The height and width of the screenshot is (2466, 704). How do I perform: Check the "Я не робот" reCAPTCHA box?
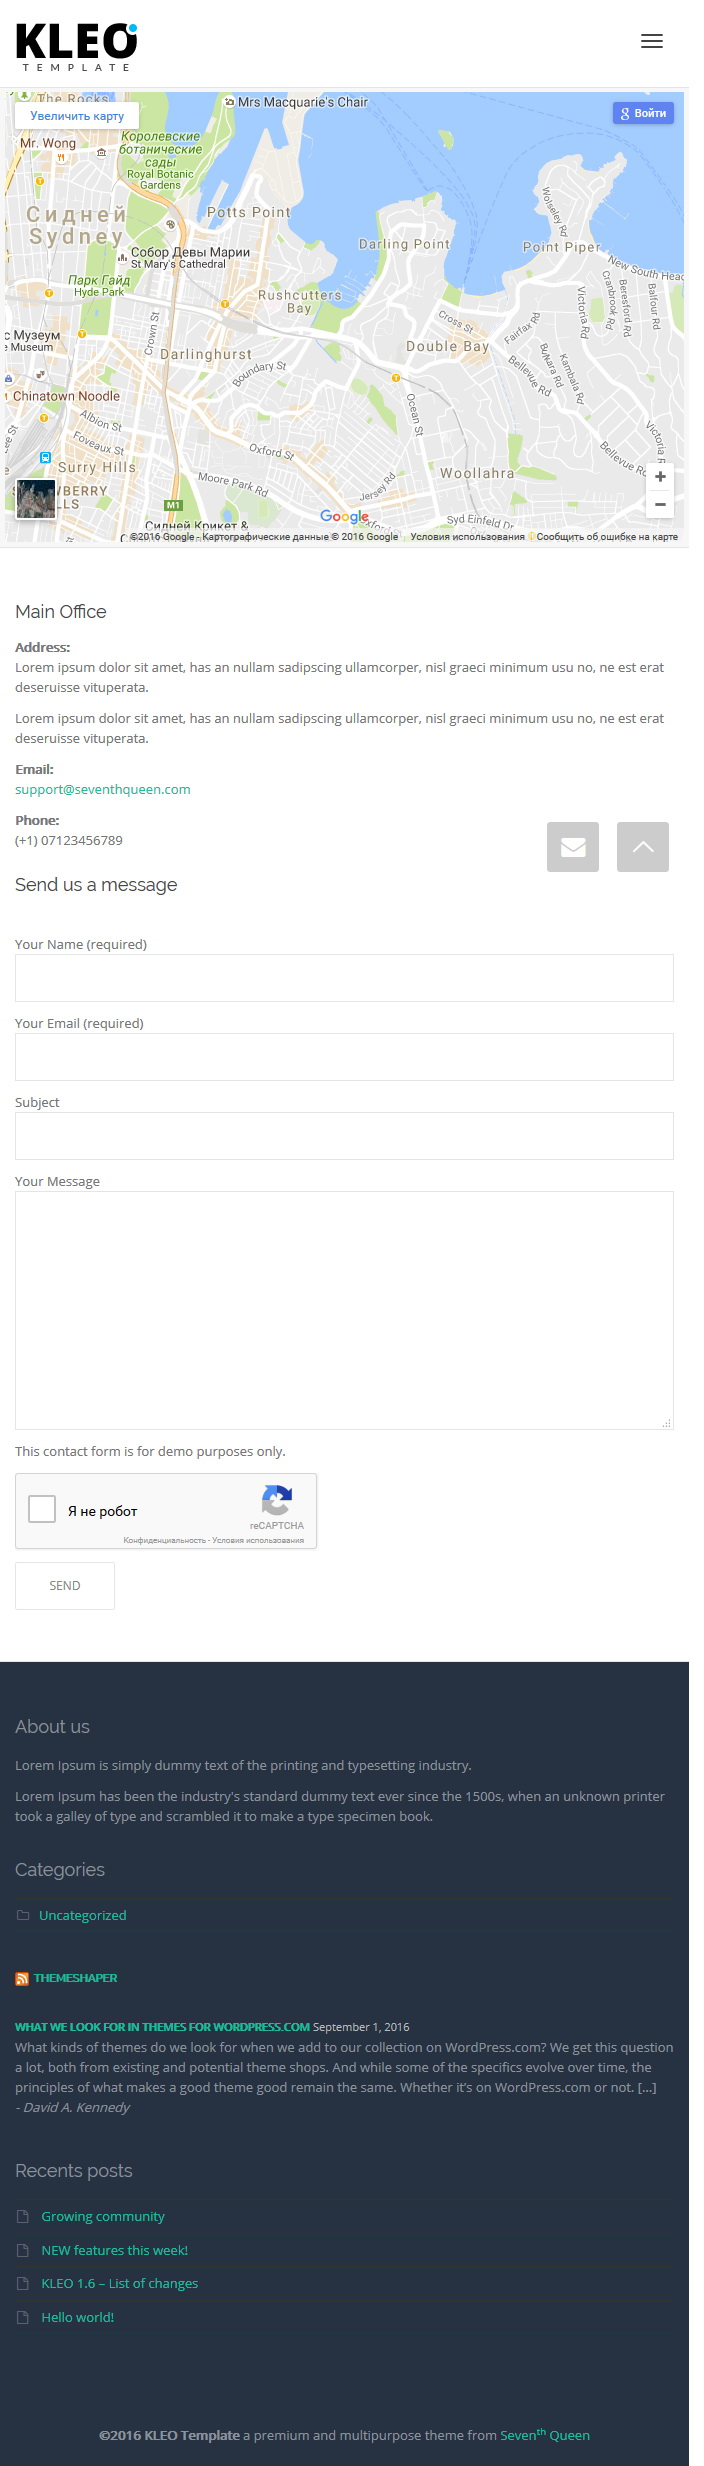pyautogui.click(x=42, y=1509)
